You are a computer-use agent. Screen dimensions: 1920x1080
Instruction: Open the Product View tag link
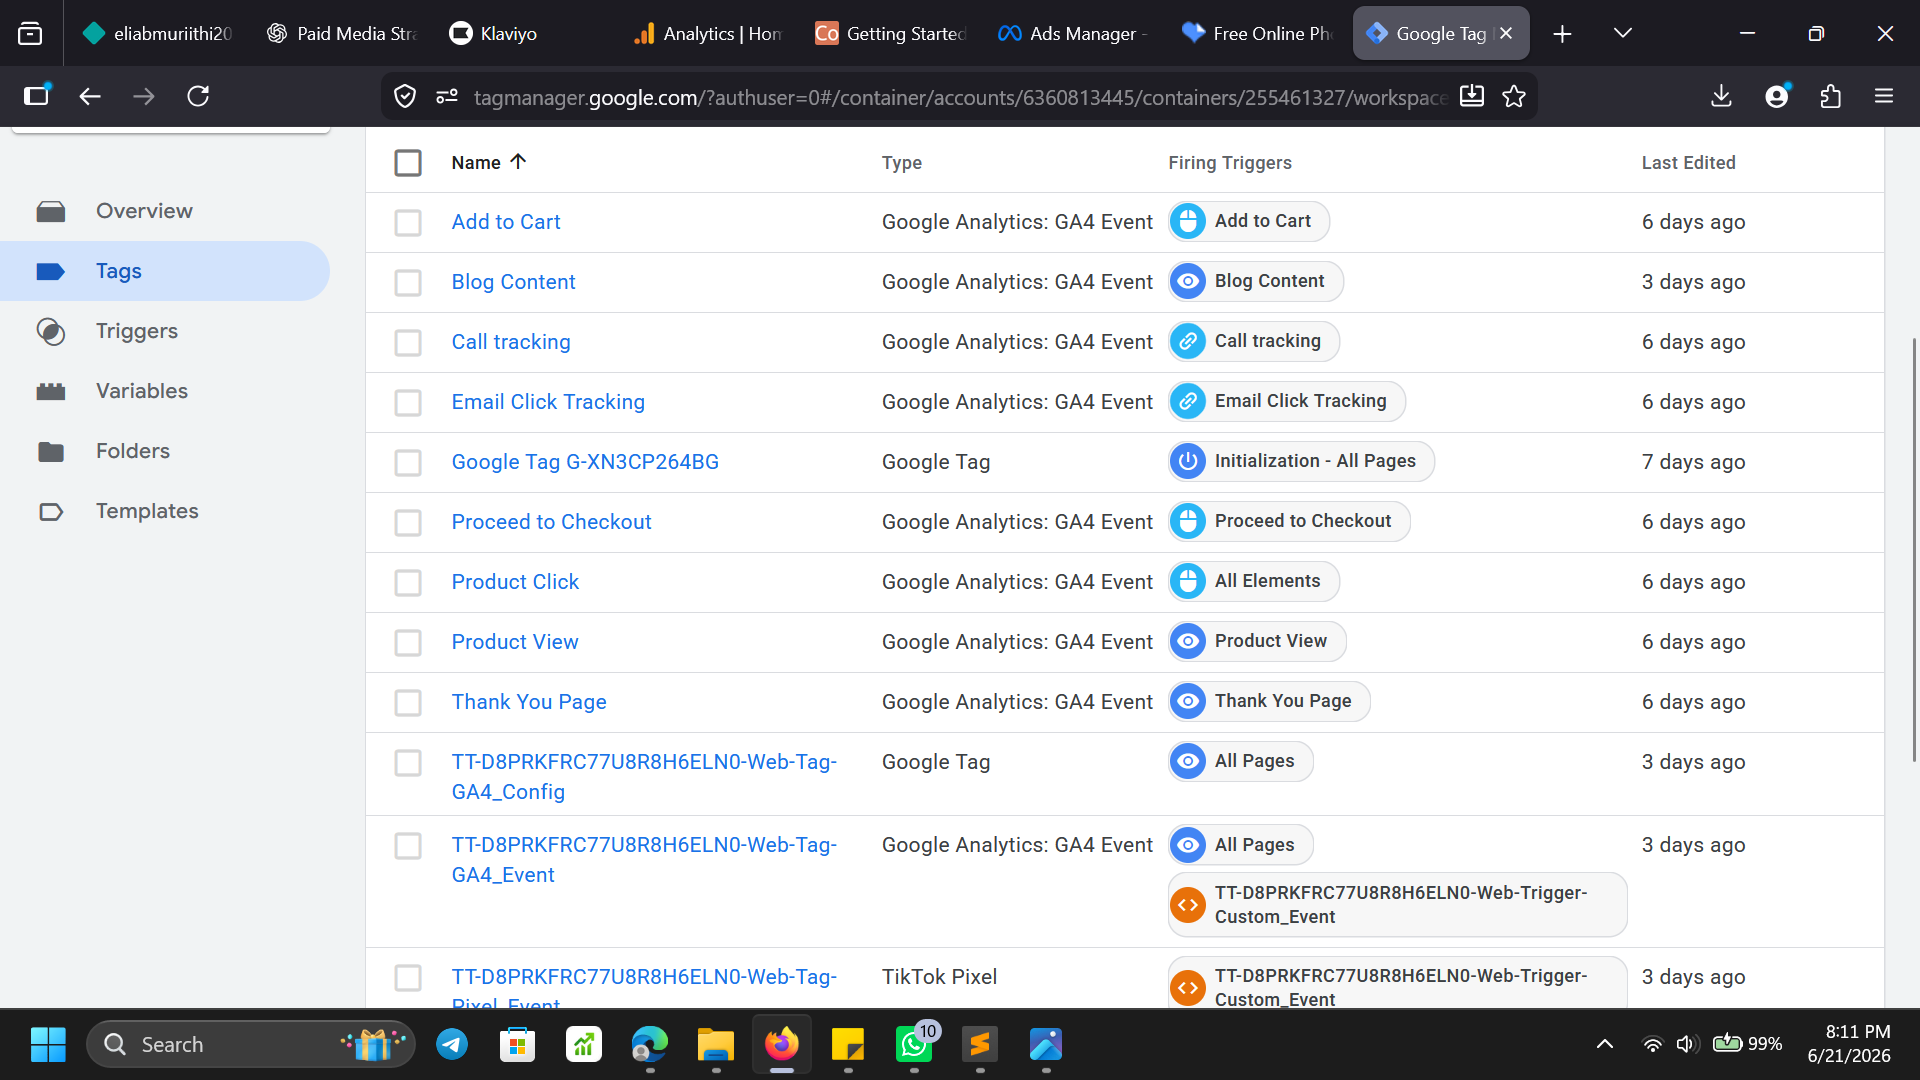[515, 642]
